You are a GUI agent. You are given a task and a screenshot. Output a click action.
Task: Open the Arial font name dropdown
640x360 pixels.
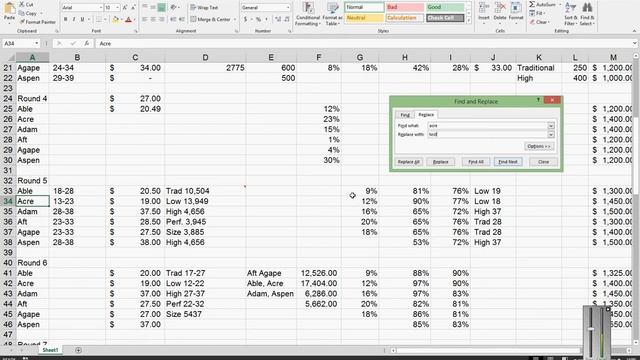(x=101, y=7)
